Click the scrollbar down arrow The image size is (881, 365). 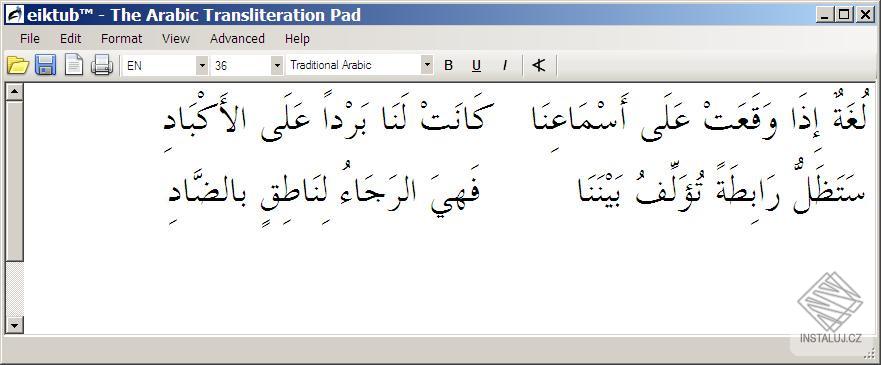point(14,325)
